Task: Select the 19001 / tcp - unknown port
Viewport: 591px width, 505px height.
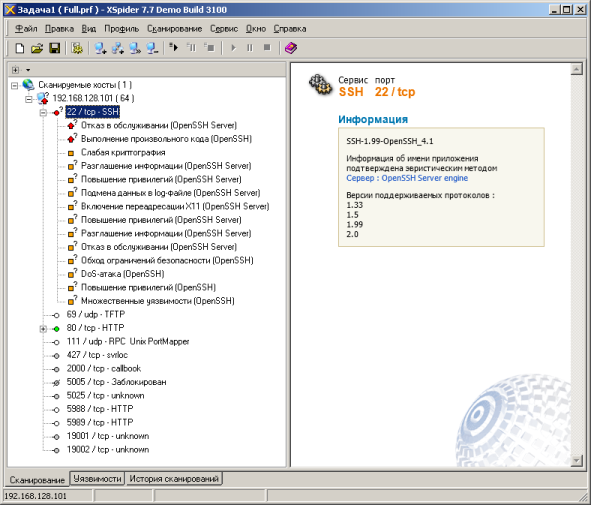Action: pyautogui.click(x=108, y=436)
